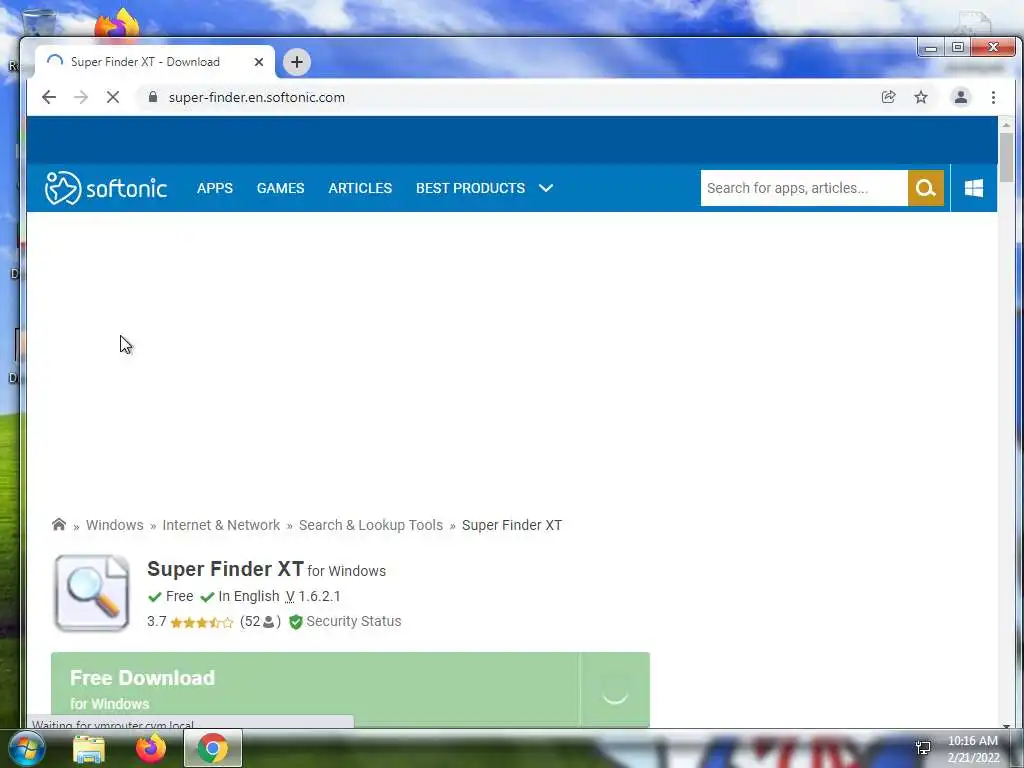
Task: View Security Status shield link
Action: [x=345, y=622]
